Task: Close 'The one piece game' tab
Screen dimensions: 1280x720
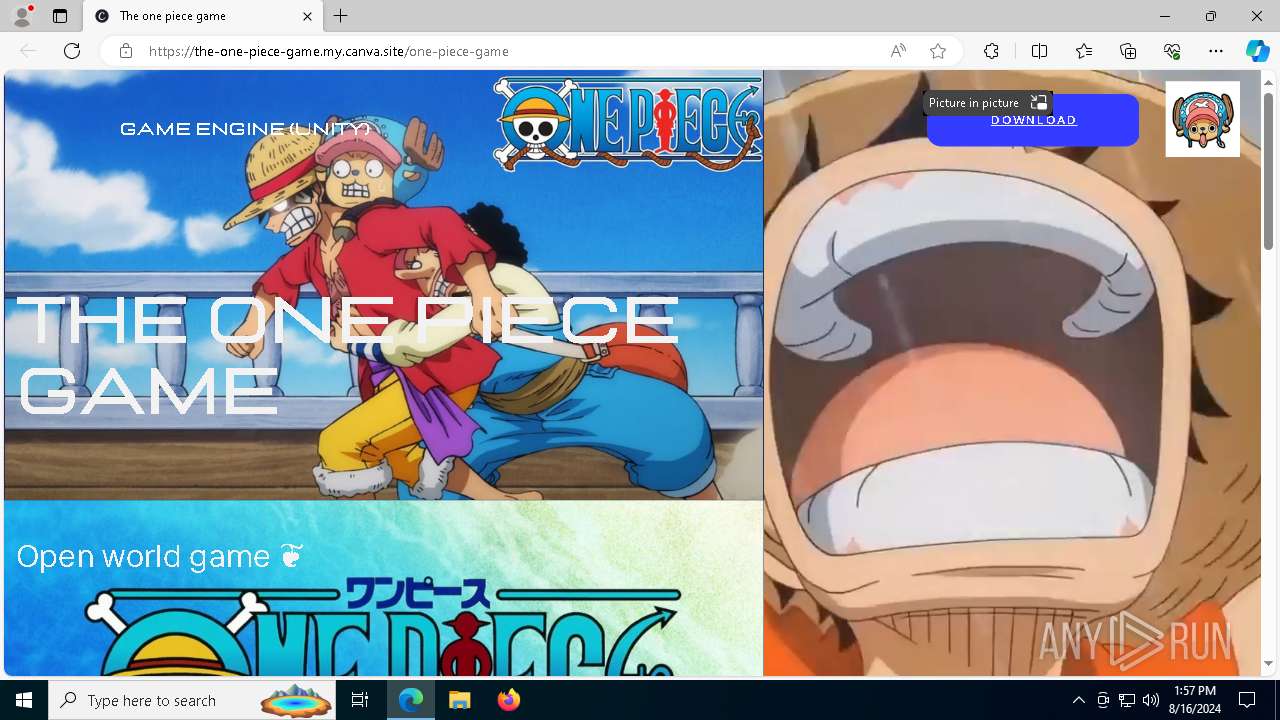Action: click(x=307, y=16)
